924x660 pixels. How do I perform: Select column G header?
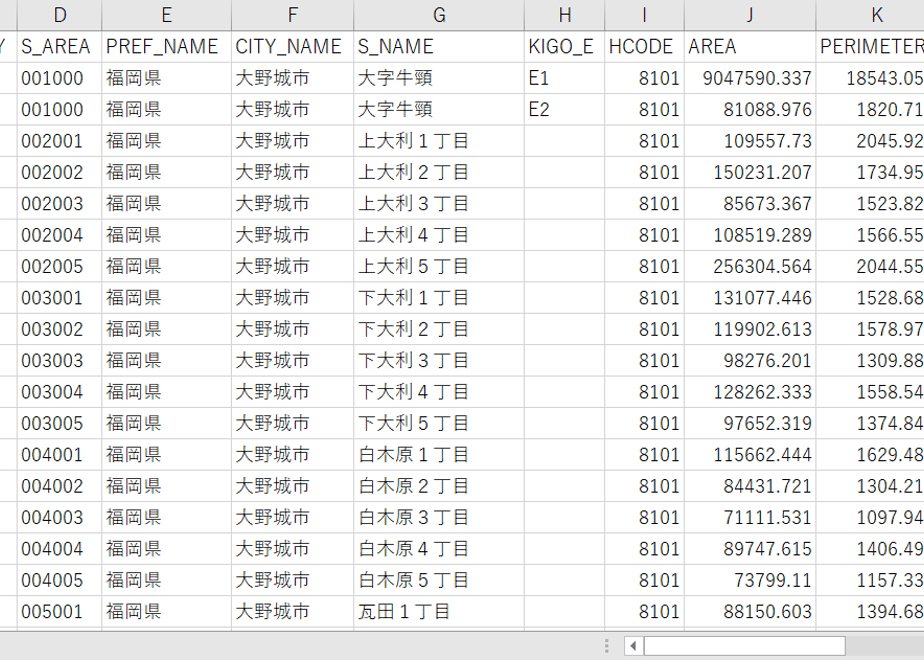point(439,15)
